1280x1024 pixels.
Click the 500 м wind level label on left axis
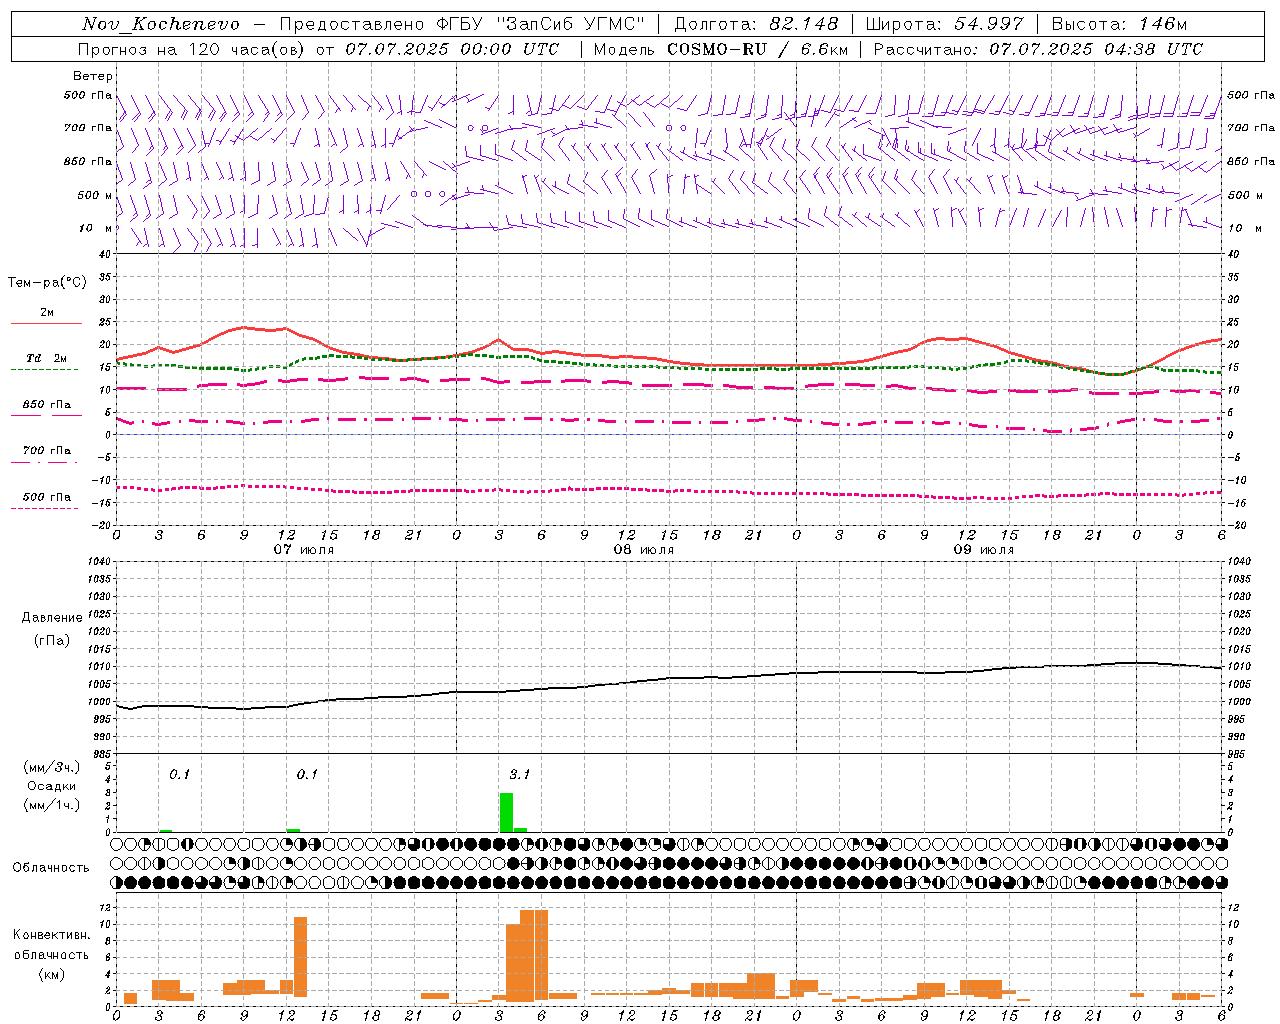pyautogui.click(x=95, y=195)
